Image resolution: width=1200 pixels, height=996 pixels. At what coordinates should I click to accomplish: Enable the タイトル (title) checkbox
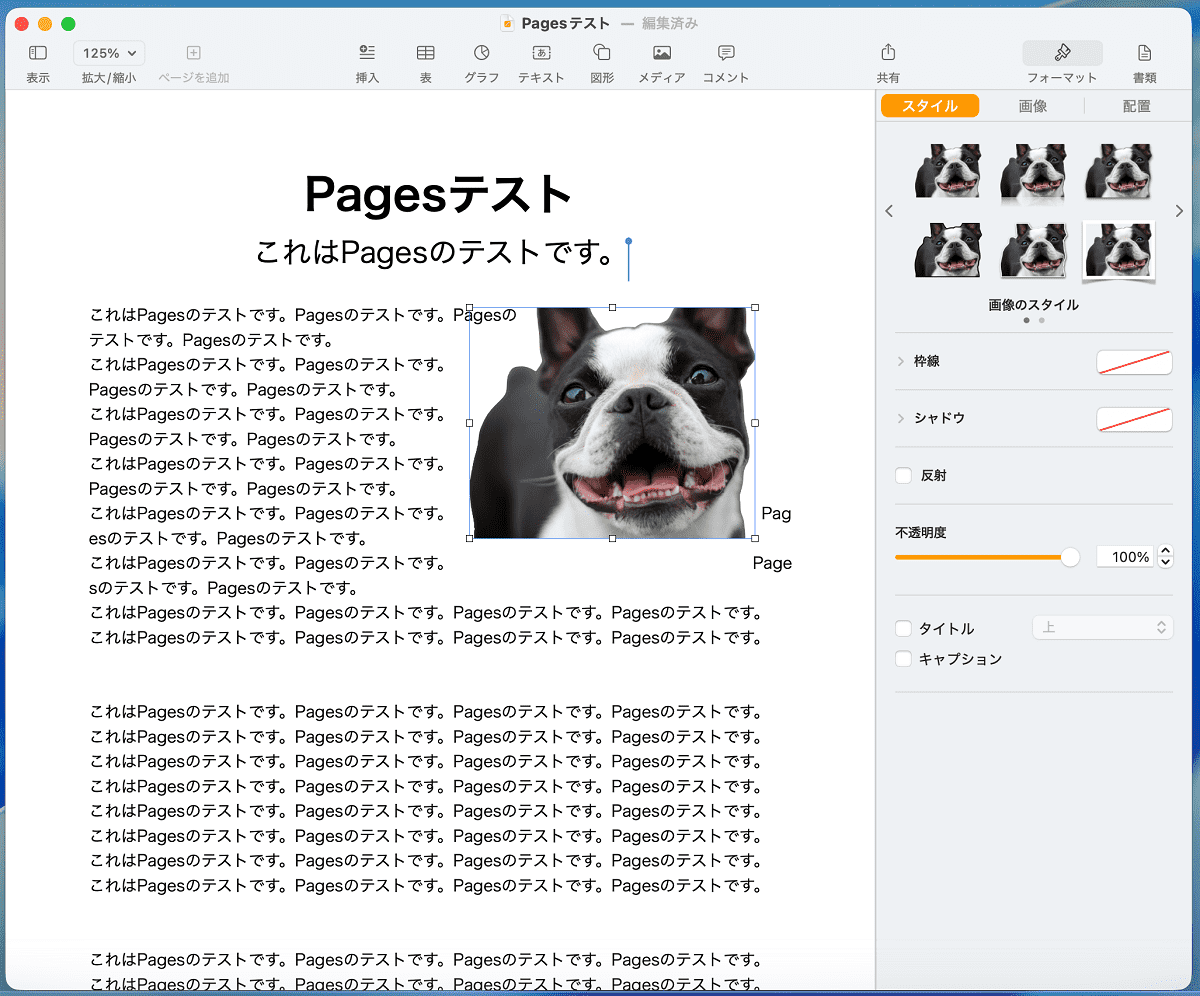click(904, 629)
